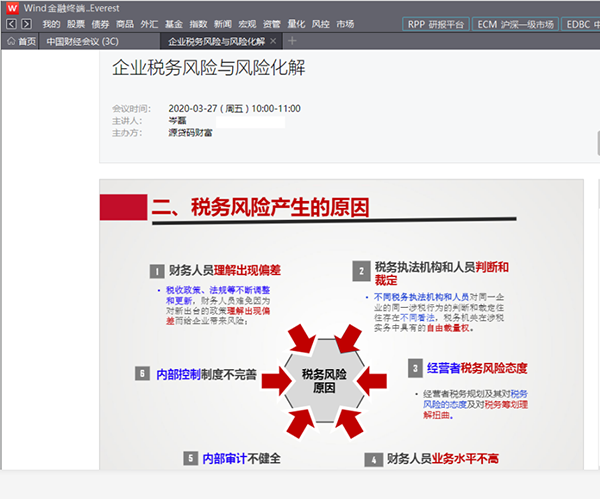Open the 股票 menu
This screenshot has width=600, height=499.
pos(76,23)
